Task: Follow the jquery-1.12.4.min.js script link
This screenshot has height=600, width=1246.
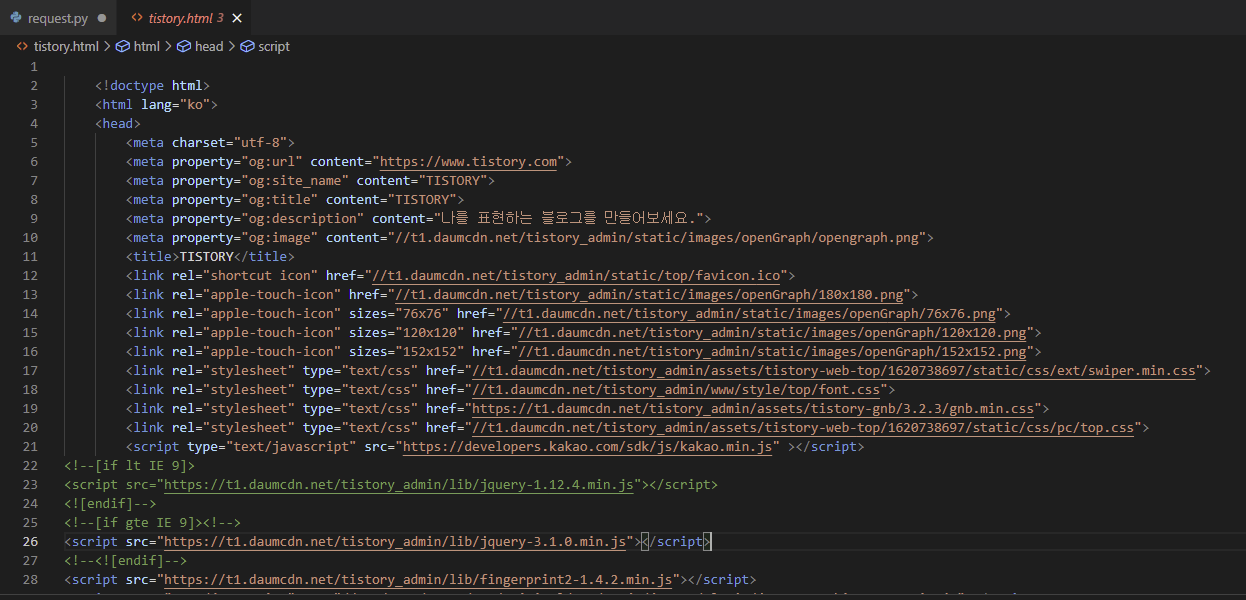Action: 400,484
